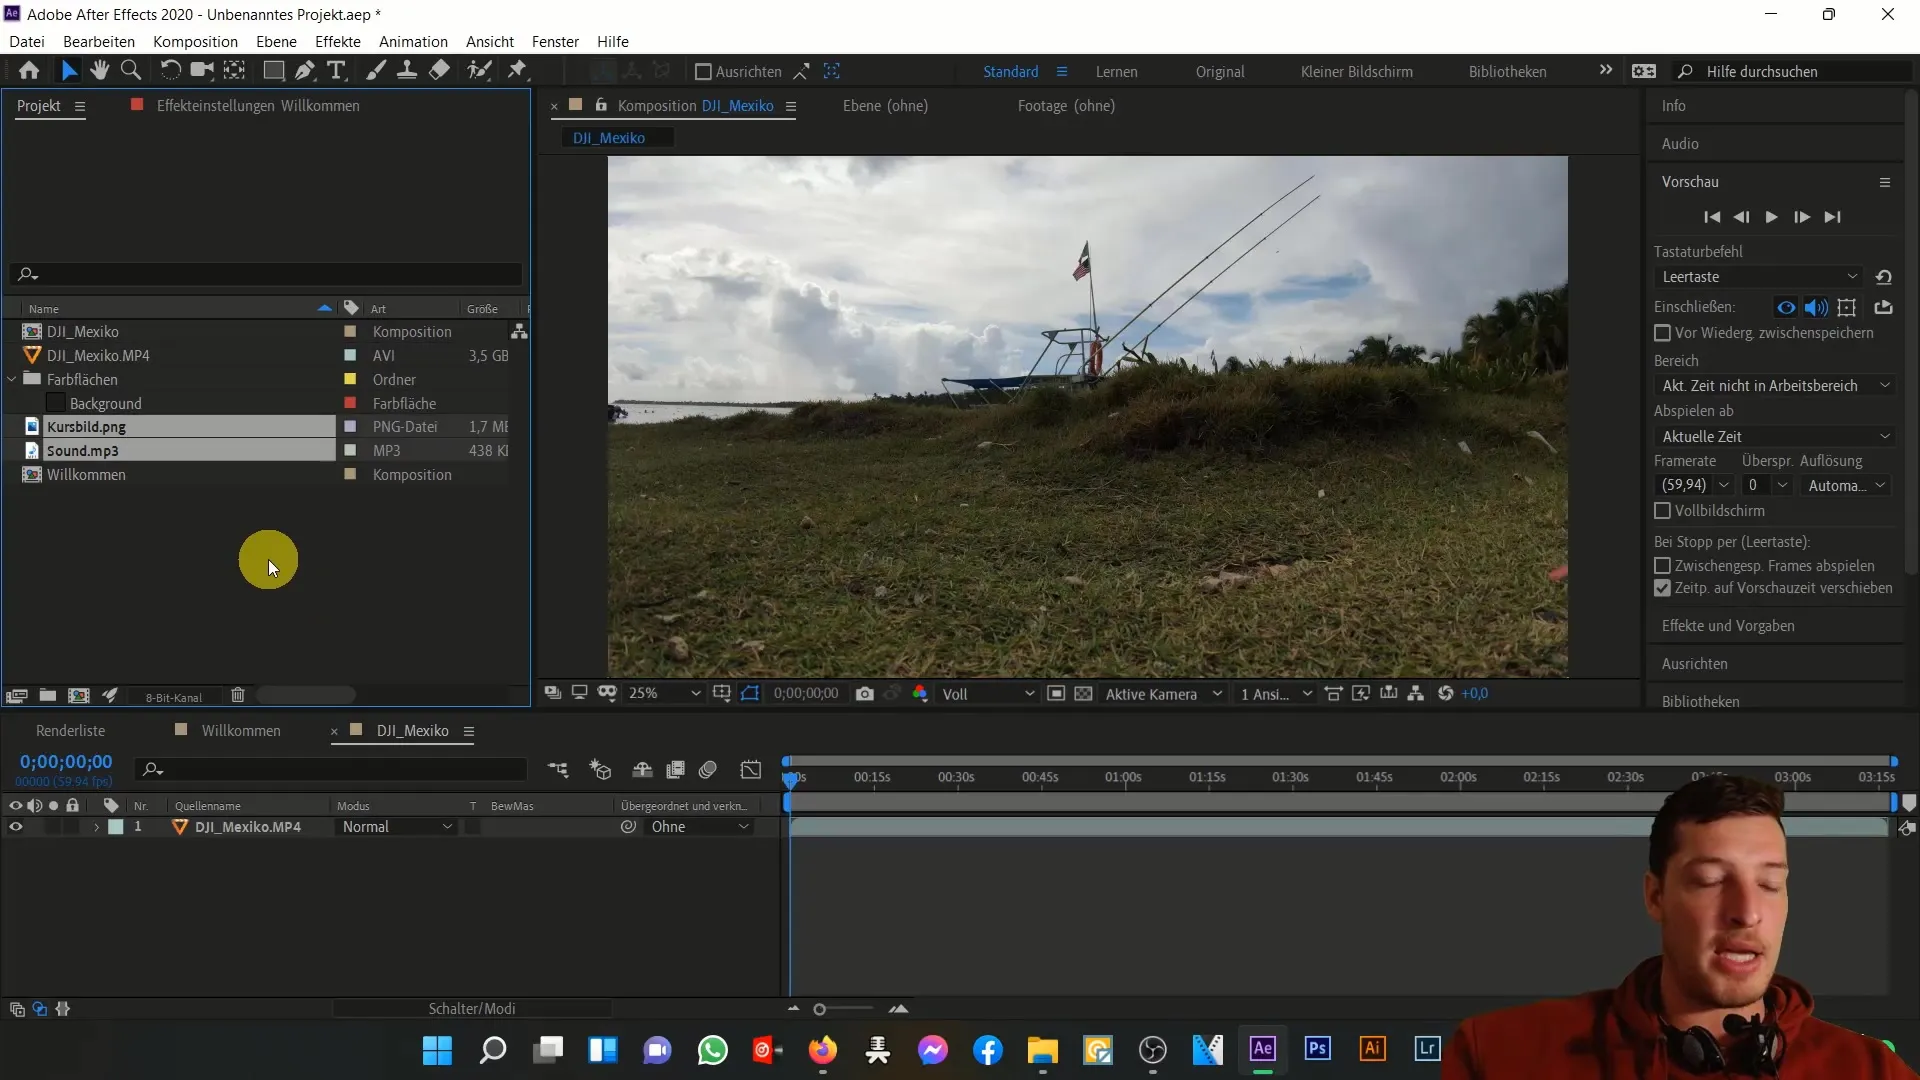The image size is (1920, 1080).
Task: Click the DJI_Mexiko composition tab
Action: (609, 137)
